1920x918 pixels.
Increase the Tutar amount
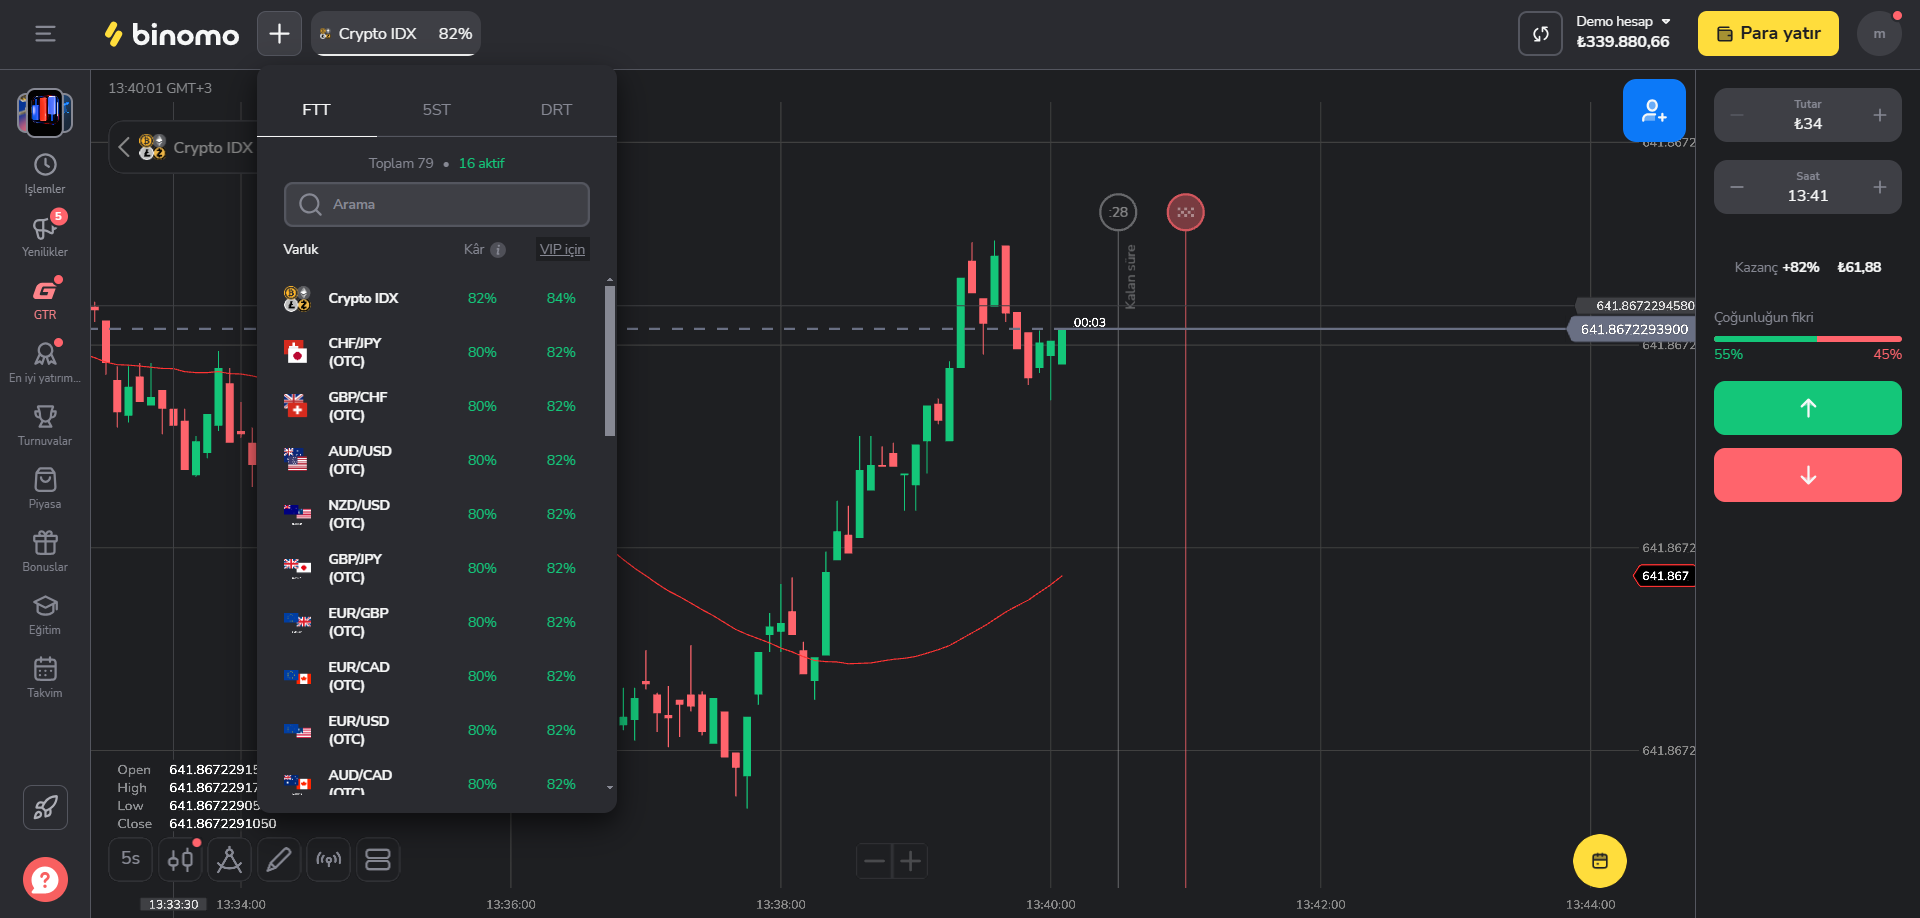pyautogui.click(x=1880, y=115)
